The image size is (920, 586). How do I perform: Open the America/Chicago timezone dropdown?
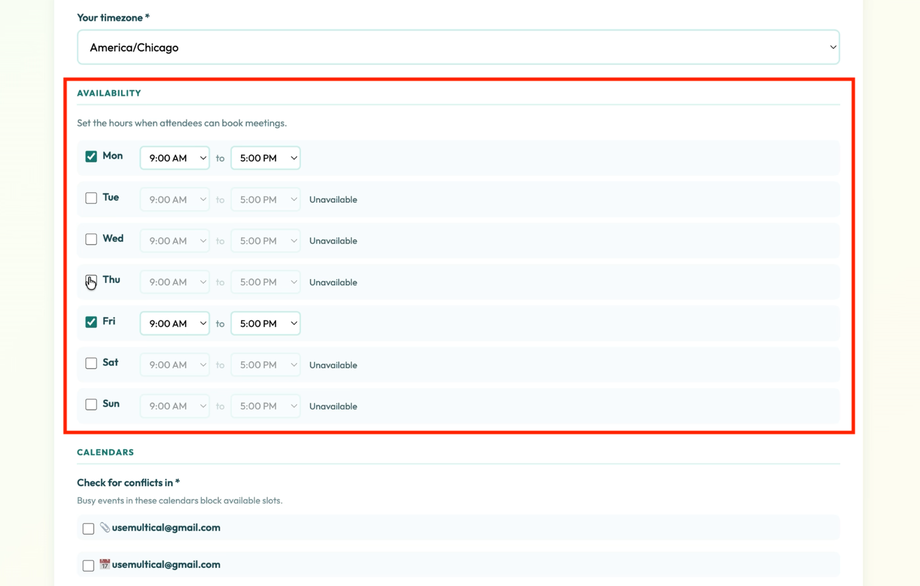click(x=458, y=46)
